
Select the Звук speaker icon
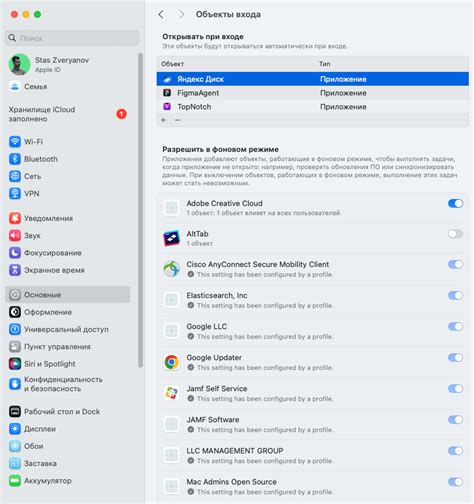[15, 235]
